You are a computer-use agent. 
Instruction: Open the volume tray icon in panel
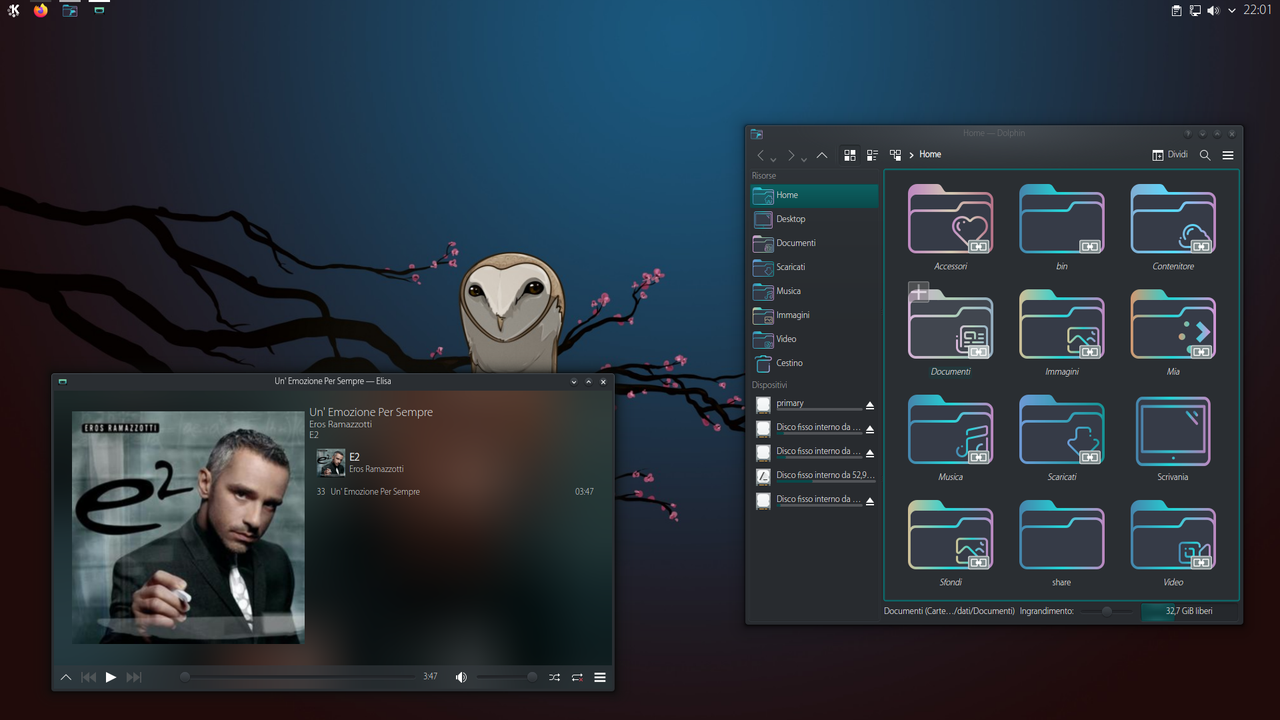[x=1213, y=10]
